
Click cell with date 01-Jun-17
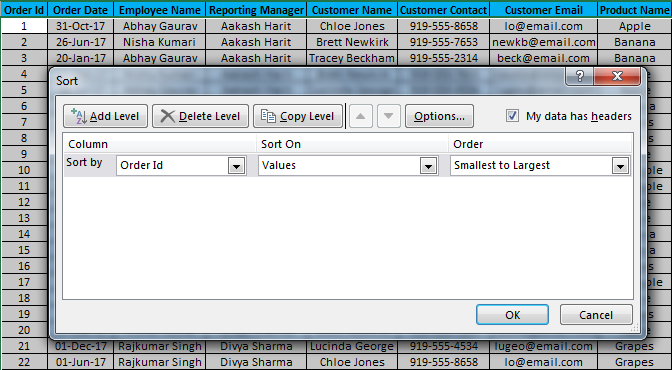81,362
